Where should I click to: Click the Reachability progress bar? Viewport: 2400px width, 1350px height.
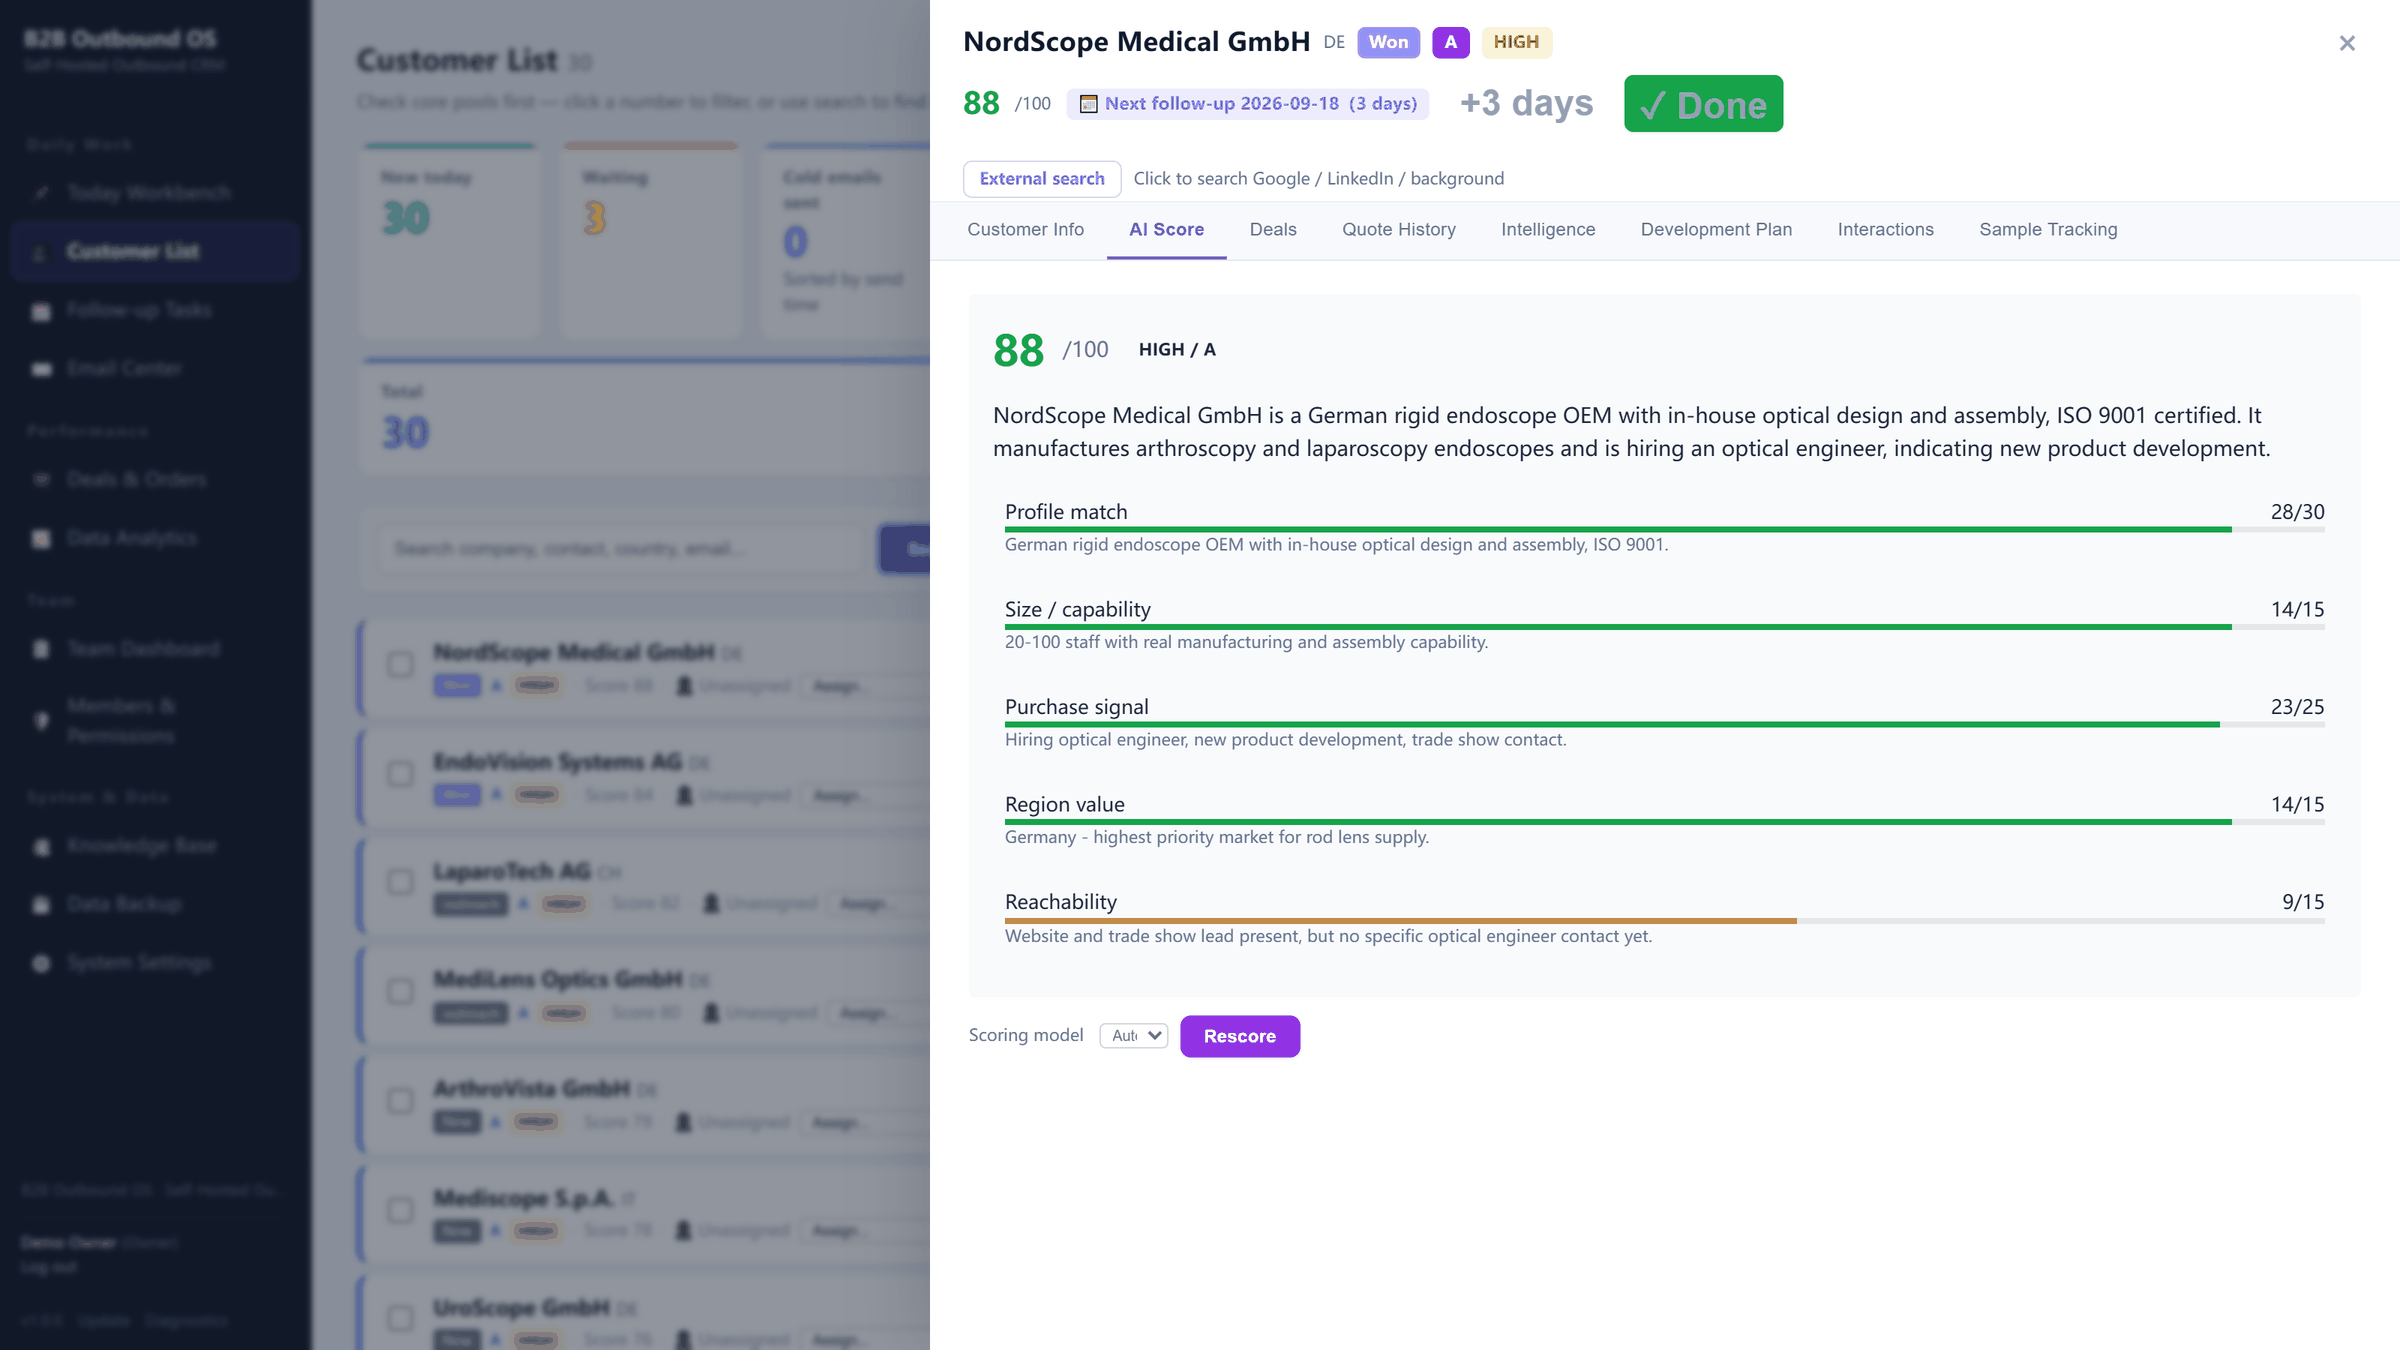pos(1664,920)
